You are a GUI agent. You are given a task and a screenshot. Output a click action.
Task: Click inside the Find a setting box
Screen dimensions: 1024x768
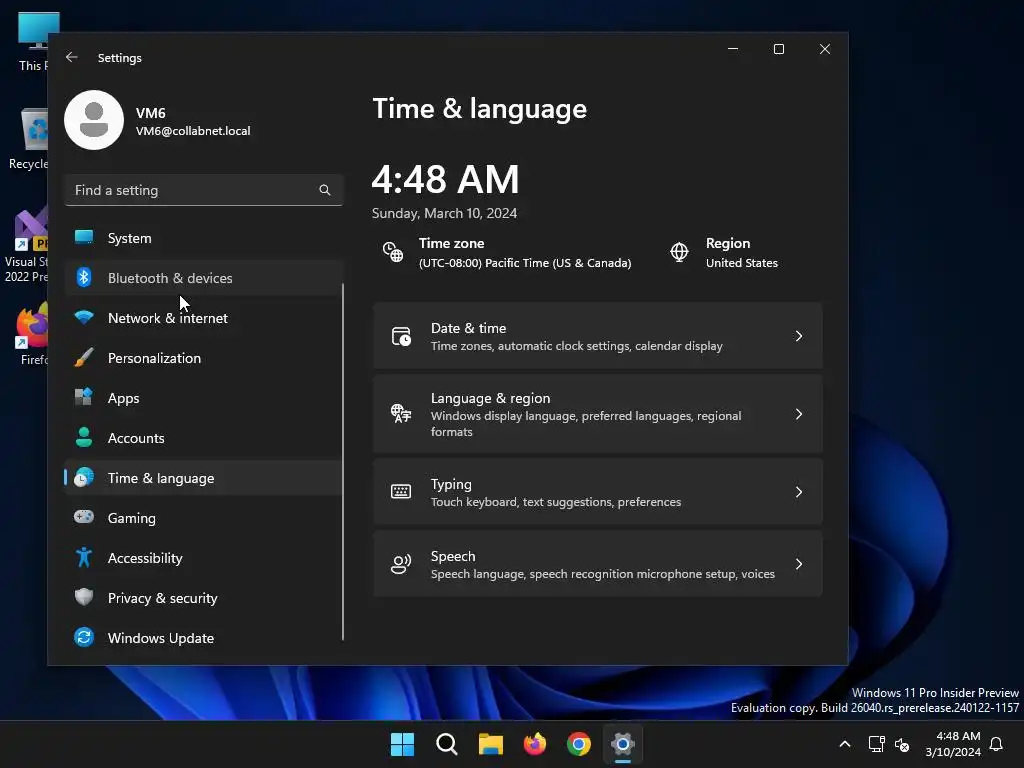(203, 190)
